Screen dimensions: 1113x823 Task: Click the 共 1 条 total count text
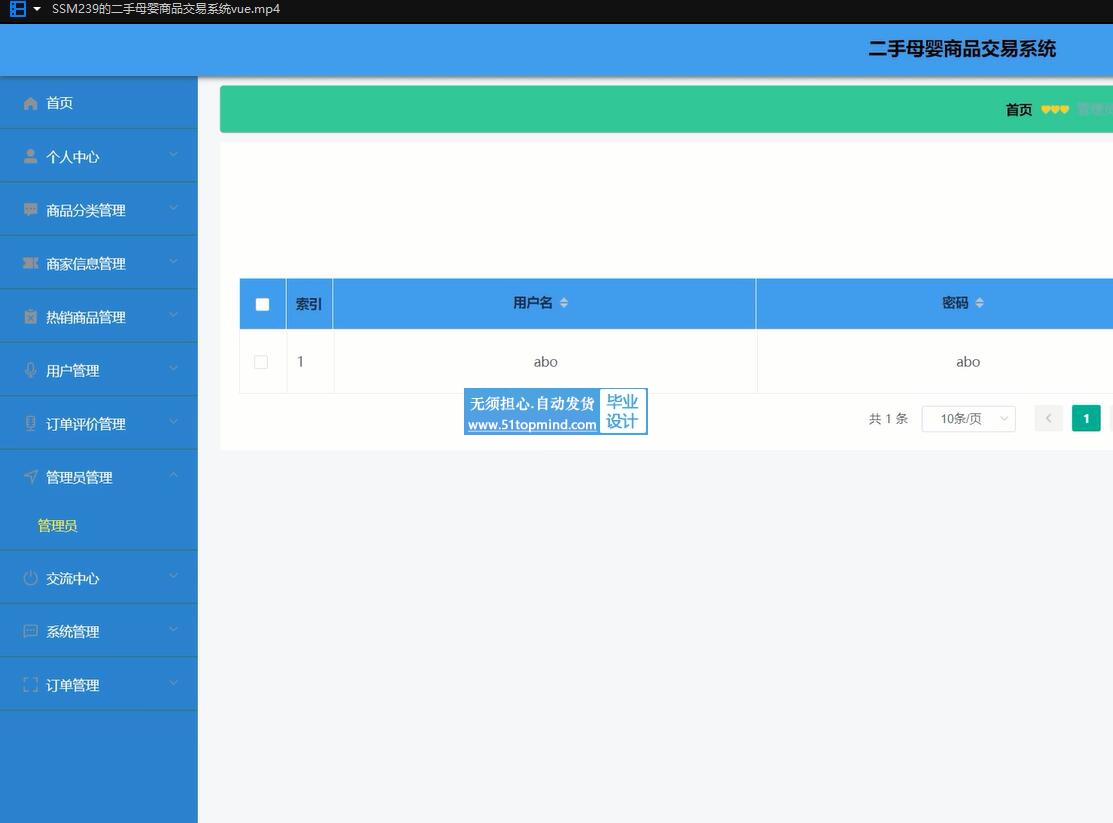(888, 419)
